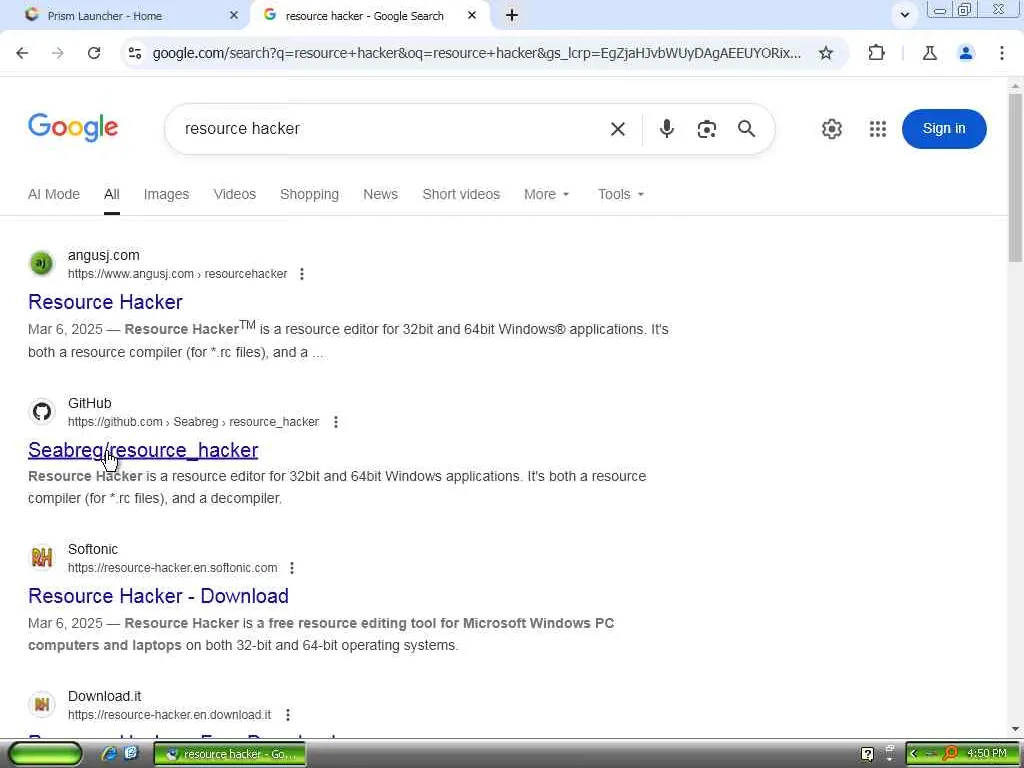Open site information icon in address bar
1024x768 pixels.
(135, 53)
